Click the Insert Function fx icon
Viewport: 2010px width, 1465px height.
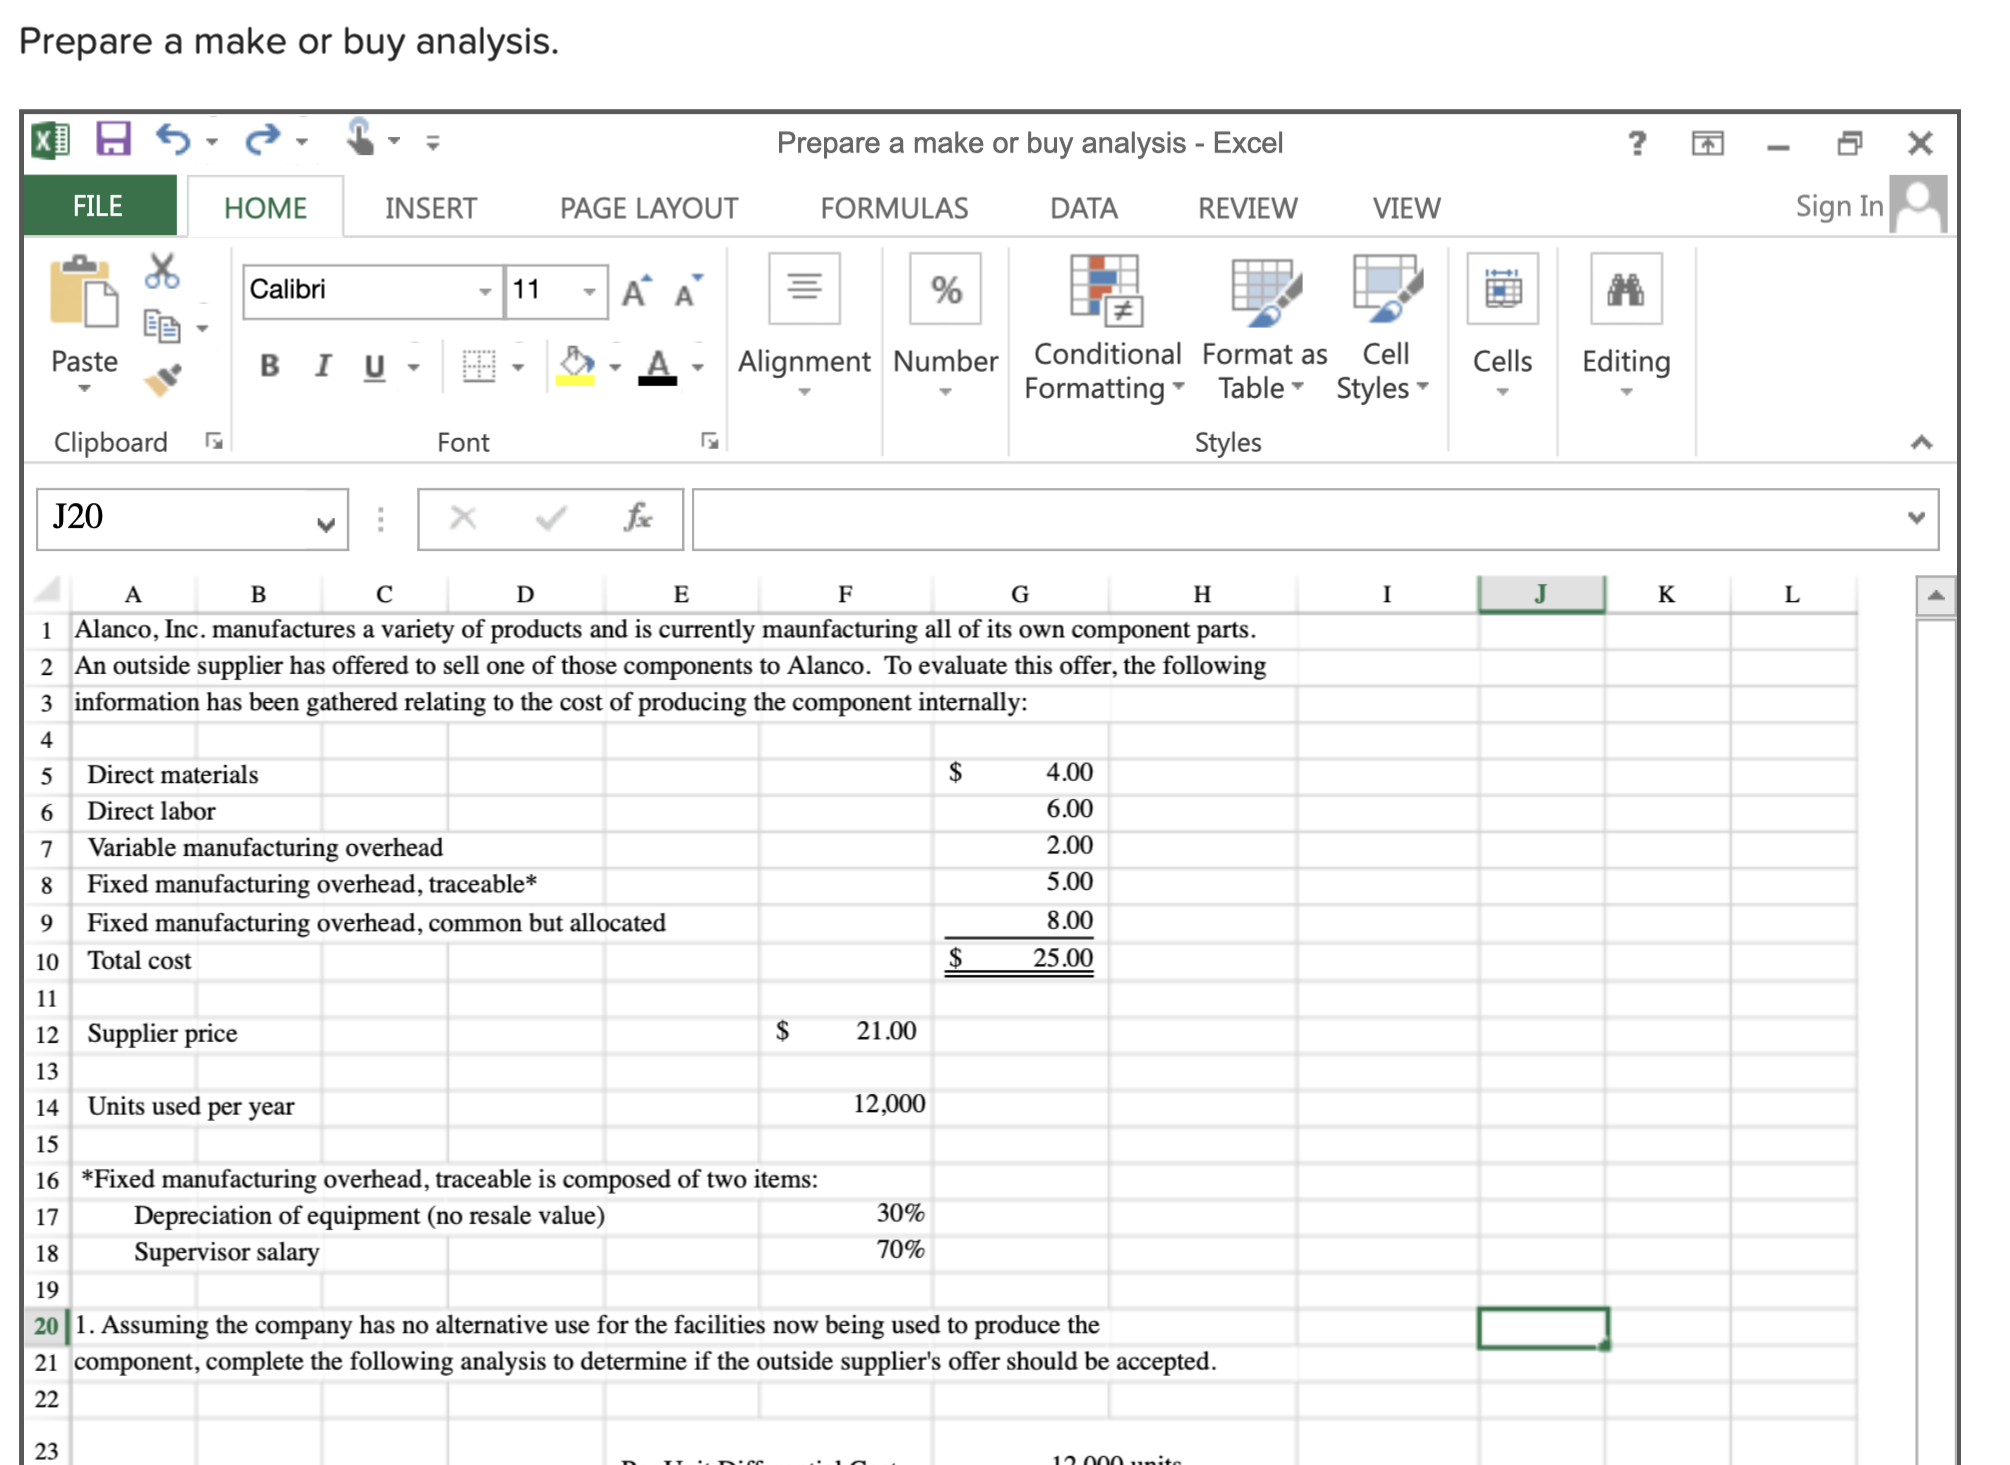[637, 518]
